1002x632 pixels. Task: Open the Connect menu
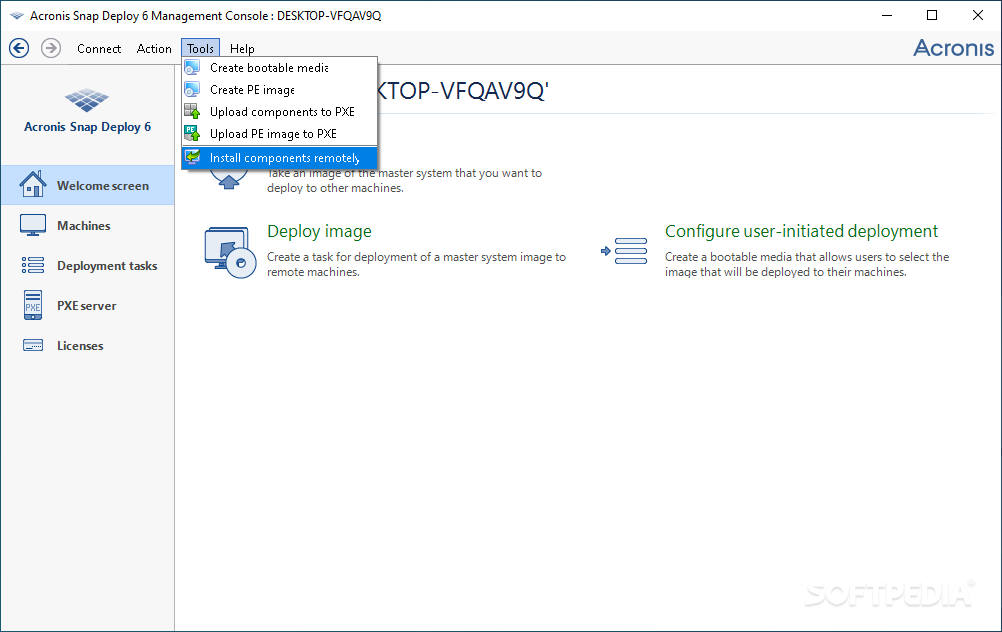click(98, 49)
